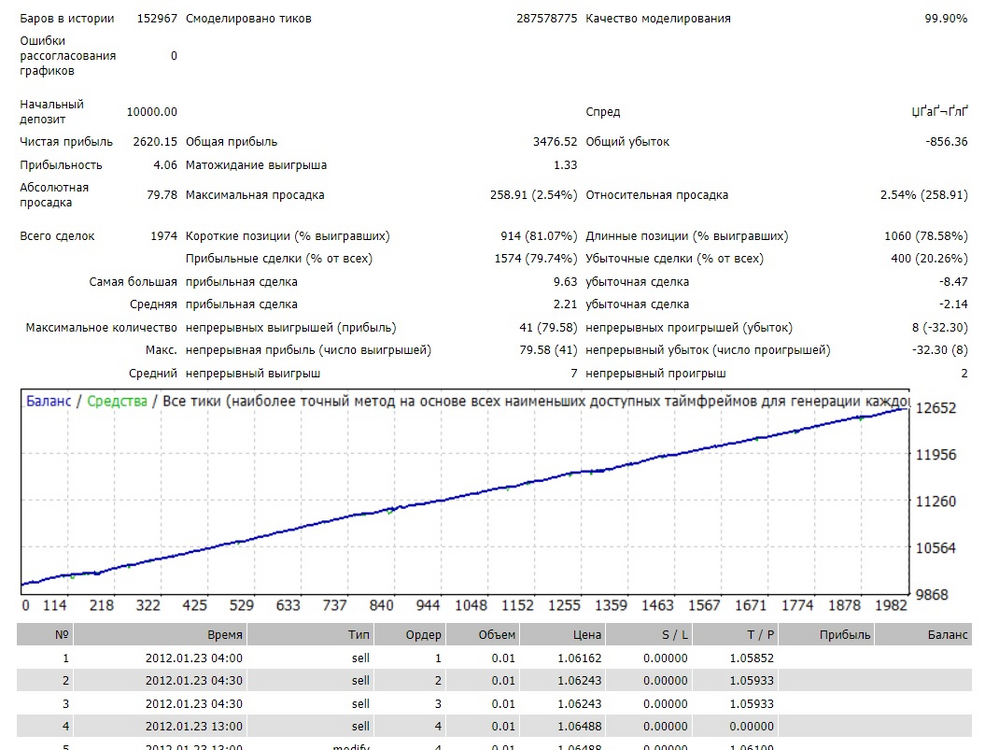The width and height of the screenshot is (999, 750).
Task: Click the chart axis label 12652
Action: pyautogui.click(x=935, y=408)
